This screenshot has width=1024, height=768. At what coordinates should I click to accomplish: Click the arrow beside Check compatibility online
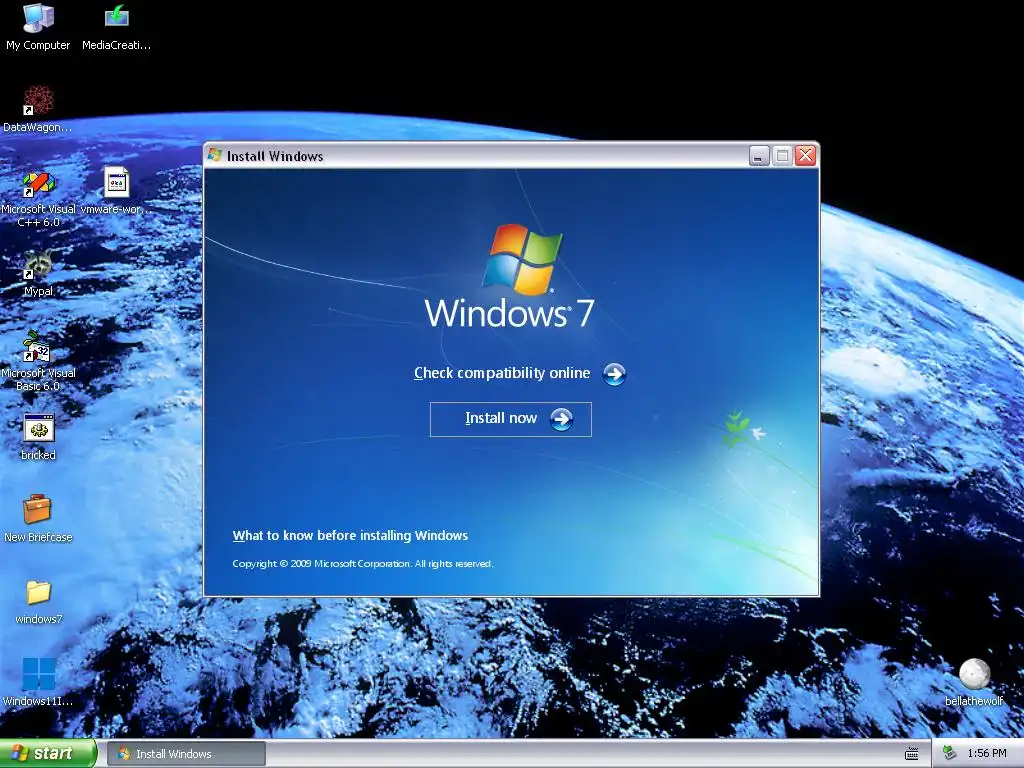tap(614, 374)
